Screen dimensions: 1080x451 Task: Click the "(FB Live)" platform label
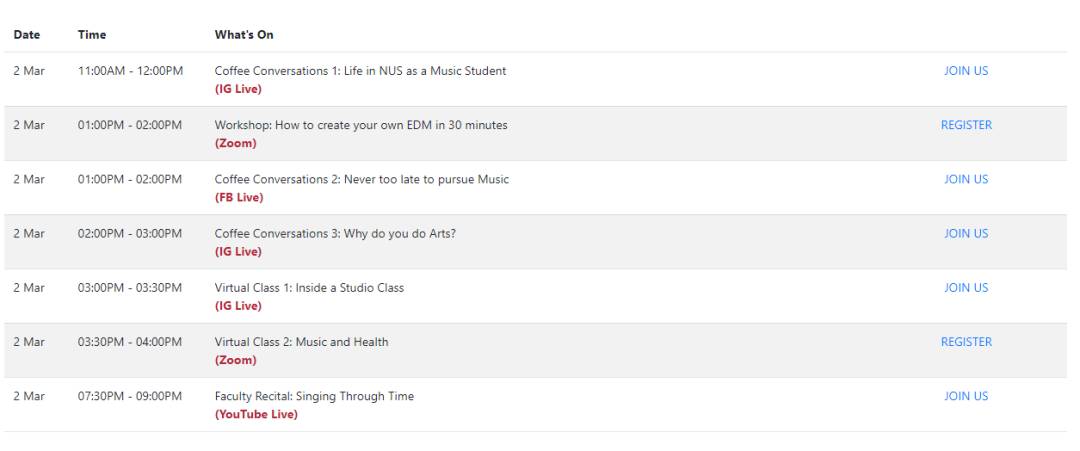[x=239, y=198]
